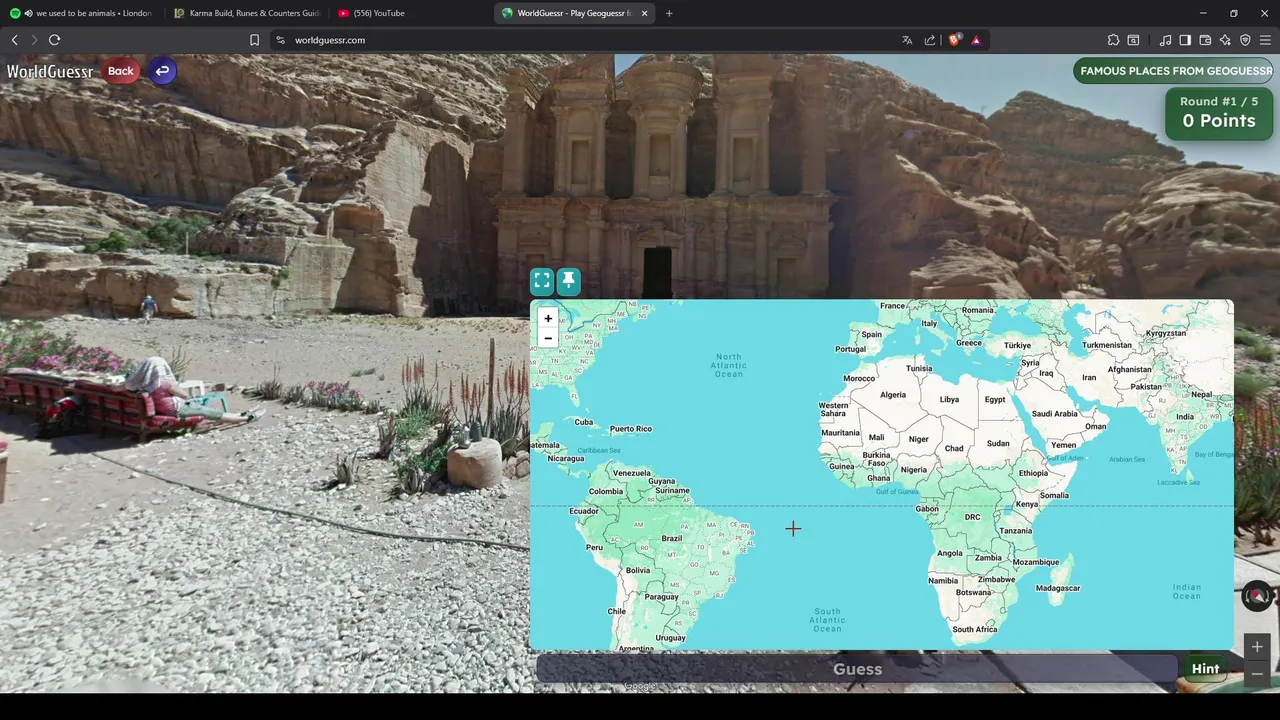Screen dimensions: 1280x720
Task: Click Nigeria on the map
Action: (913, 469)
